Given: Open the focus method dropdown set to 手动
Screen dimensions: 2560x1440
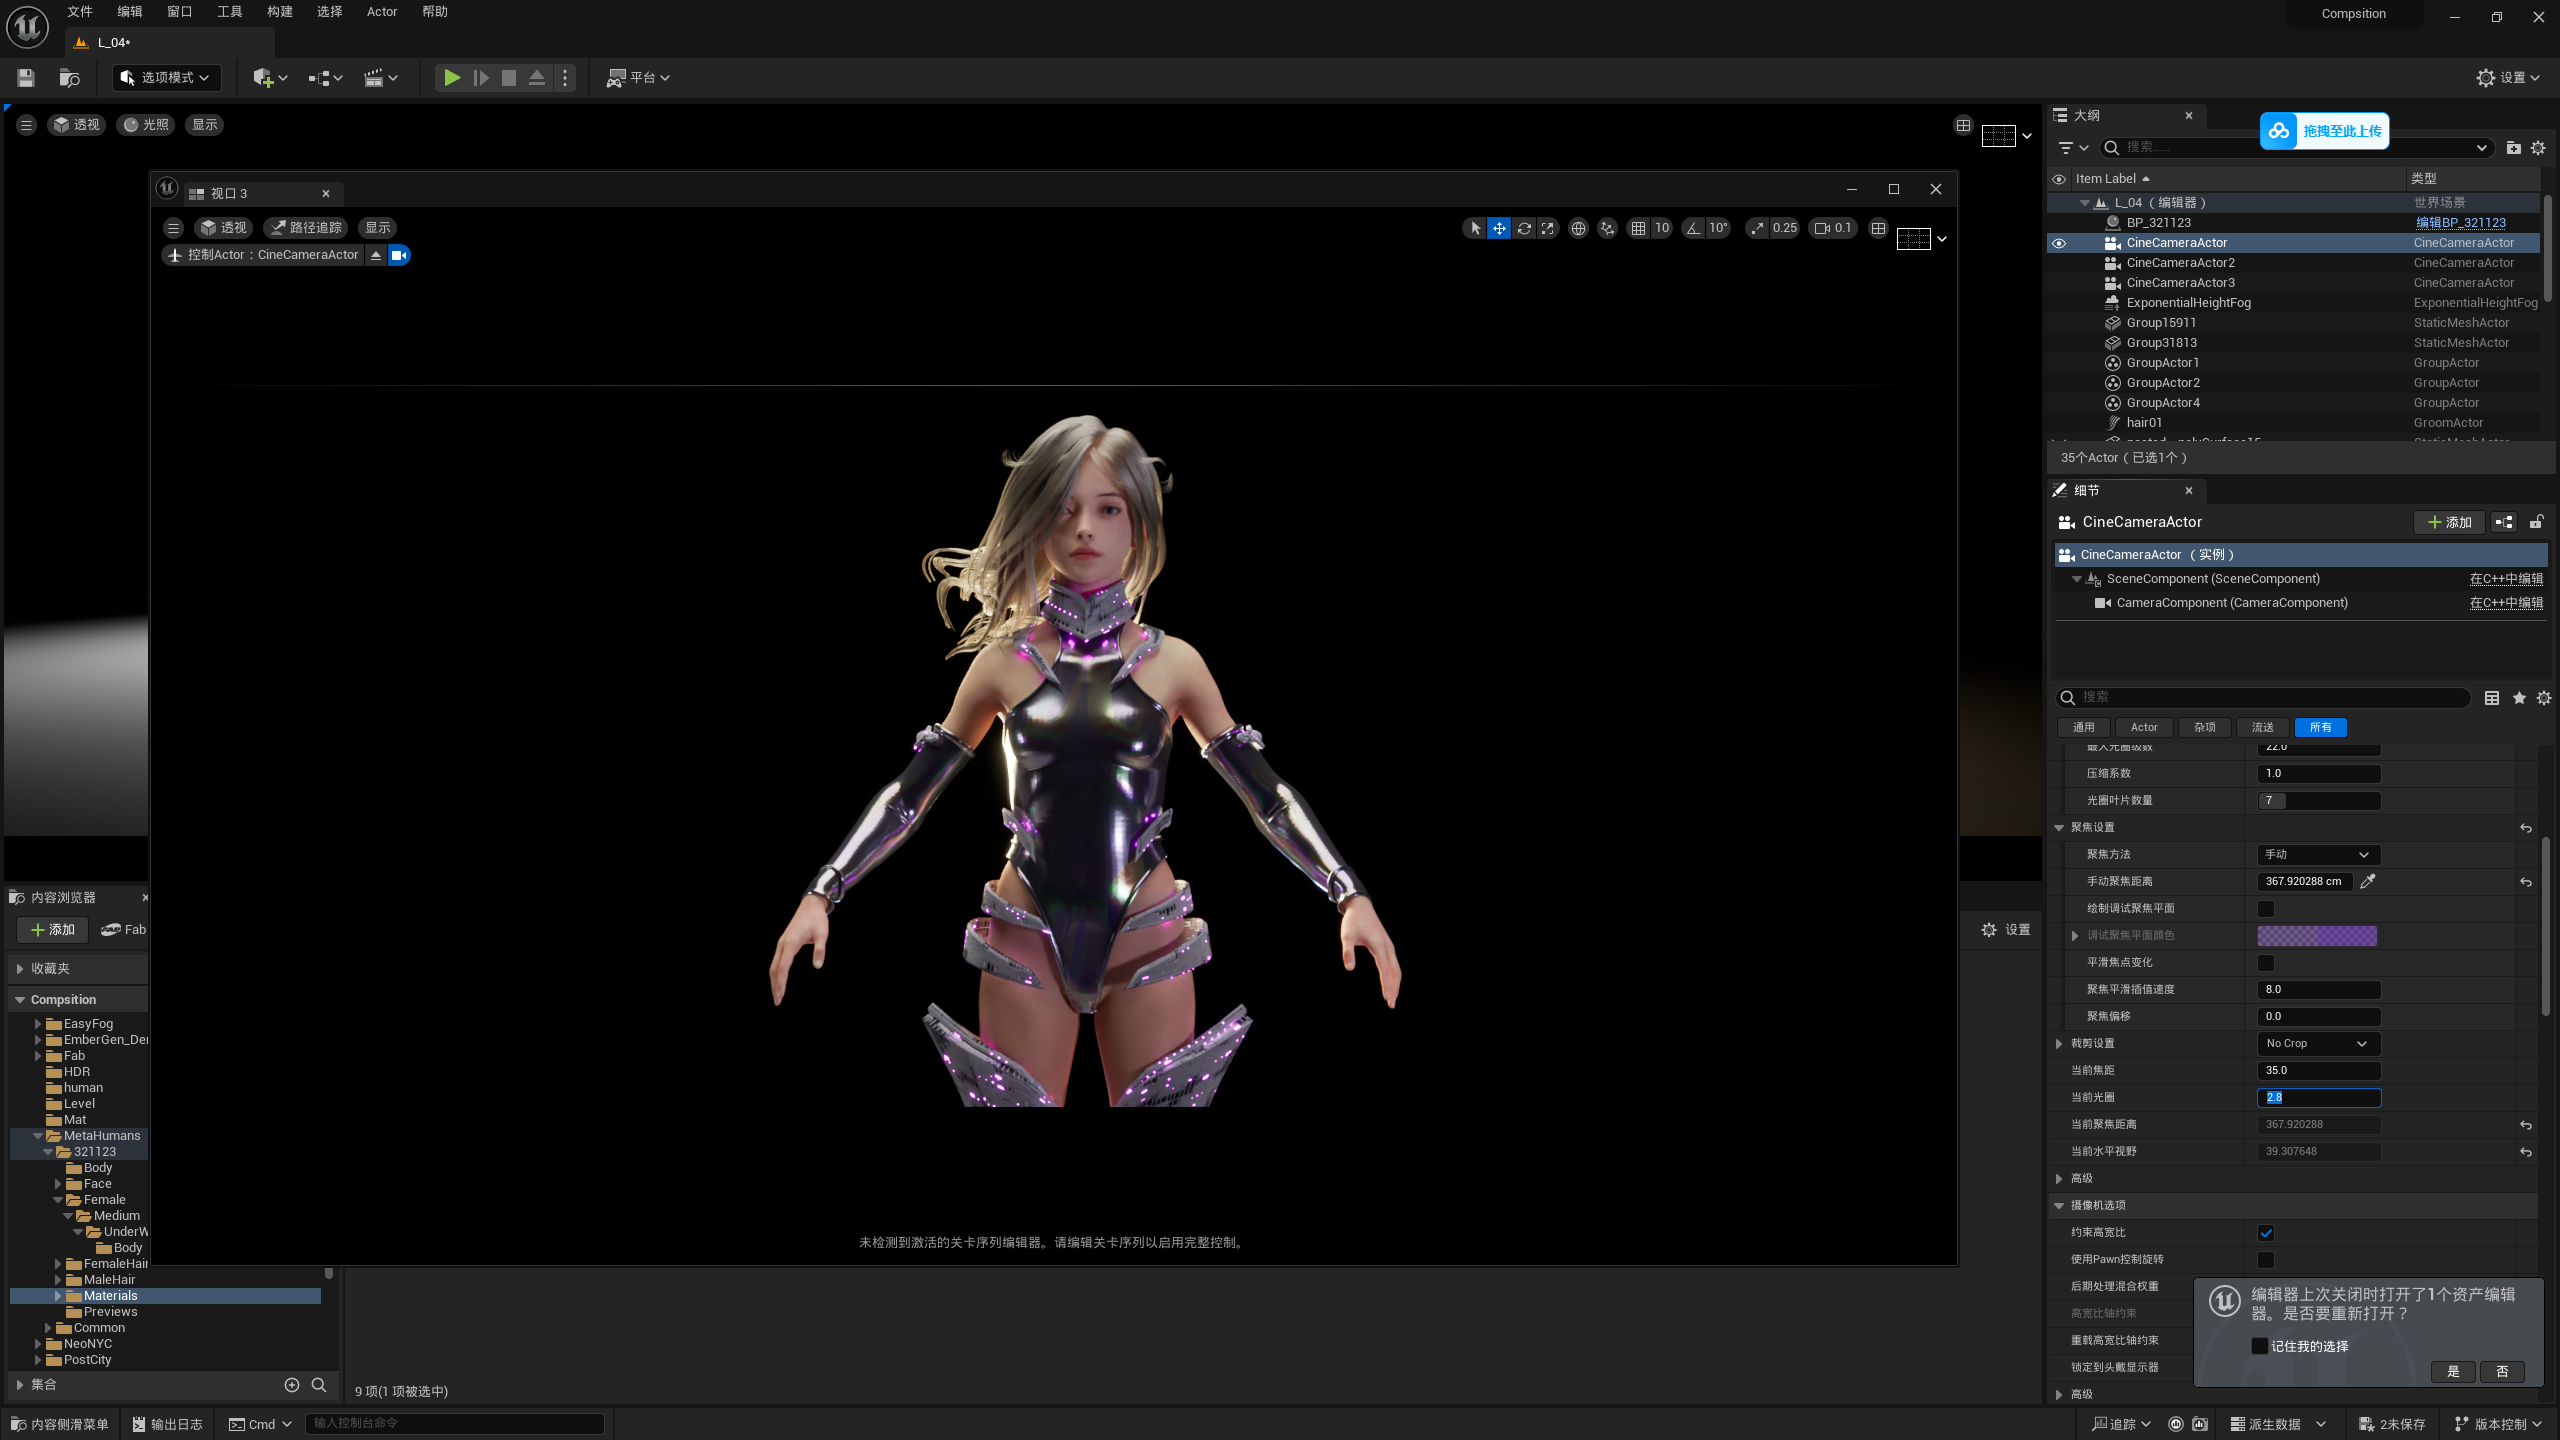Looking at the screenshot, I should [2318, 855].
